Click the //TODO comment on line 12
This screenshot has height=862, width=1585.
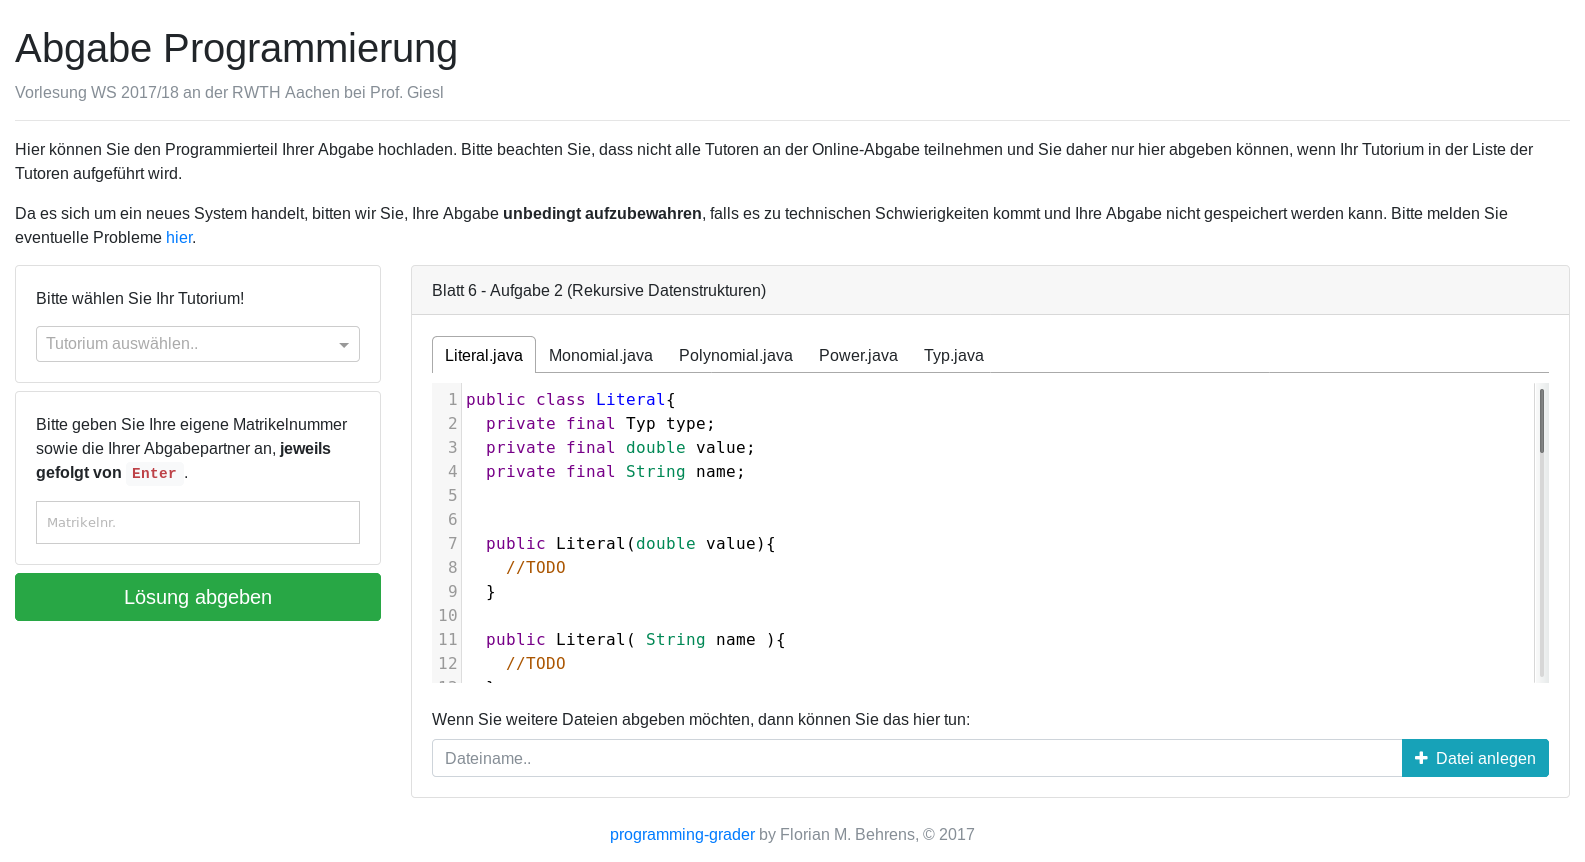tap(536, 663)
